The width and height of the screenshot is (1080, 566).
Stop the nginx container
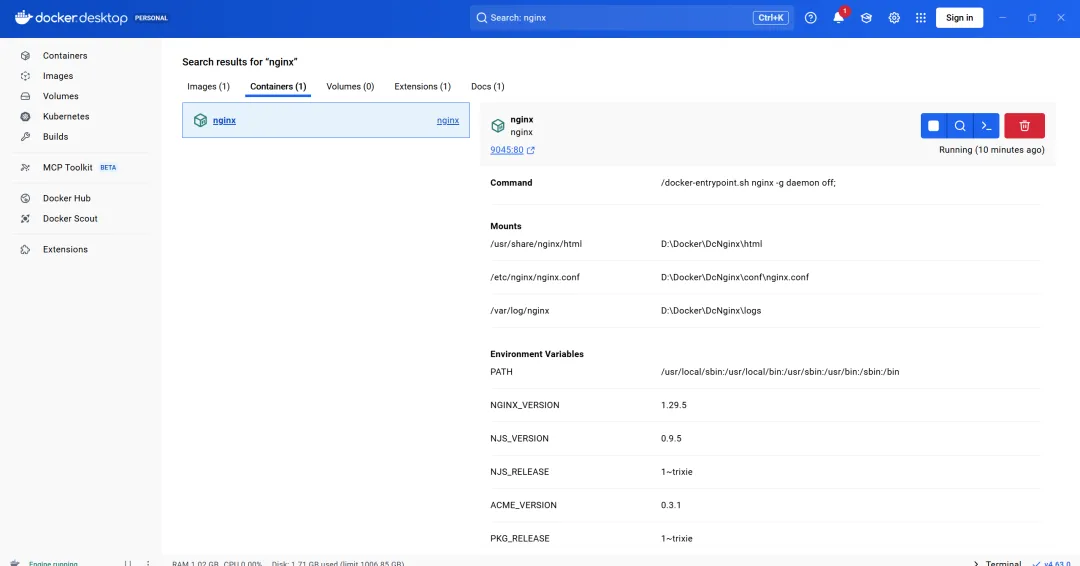click(x=933, y=126)
